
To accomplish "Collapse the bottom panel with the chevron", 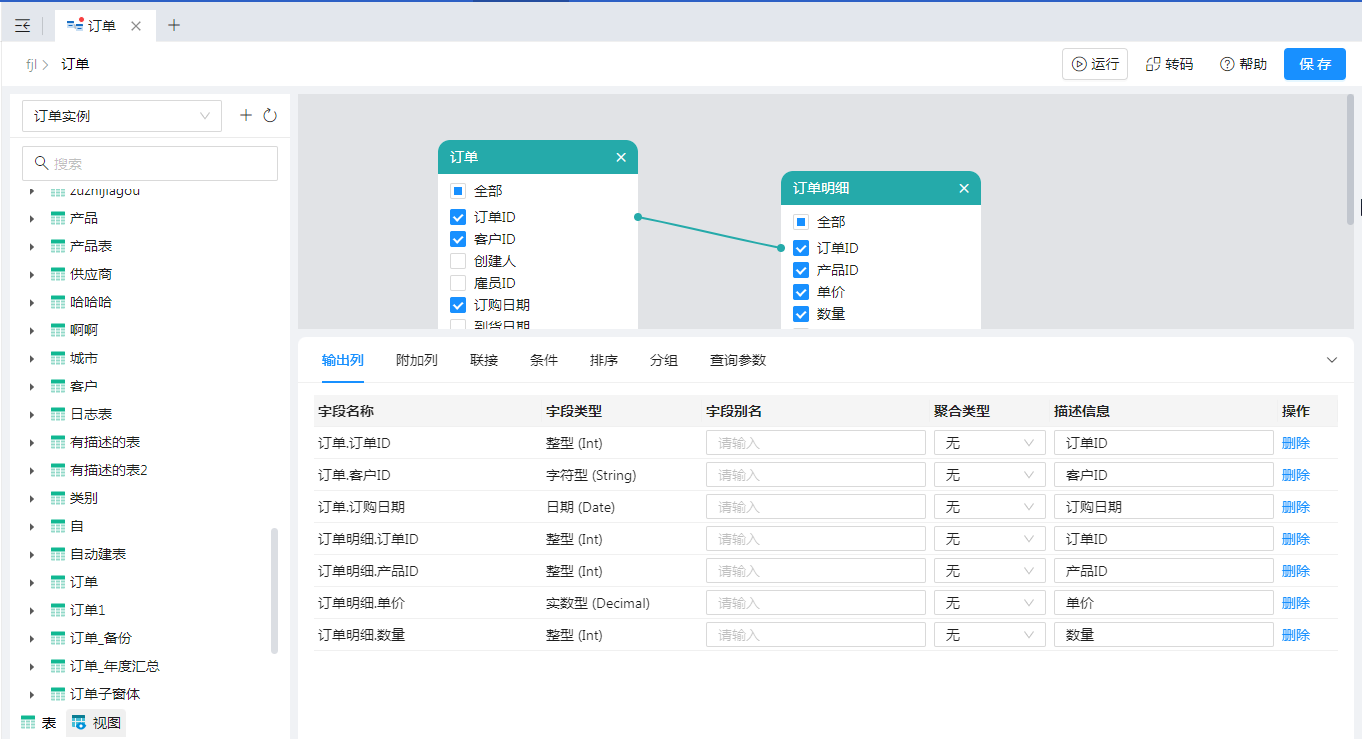I will [1331, 360].
